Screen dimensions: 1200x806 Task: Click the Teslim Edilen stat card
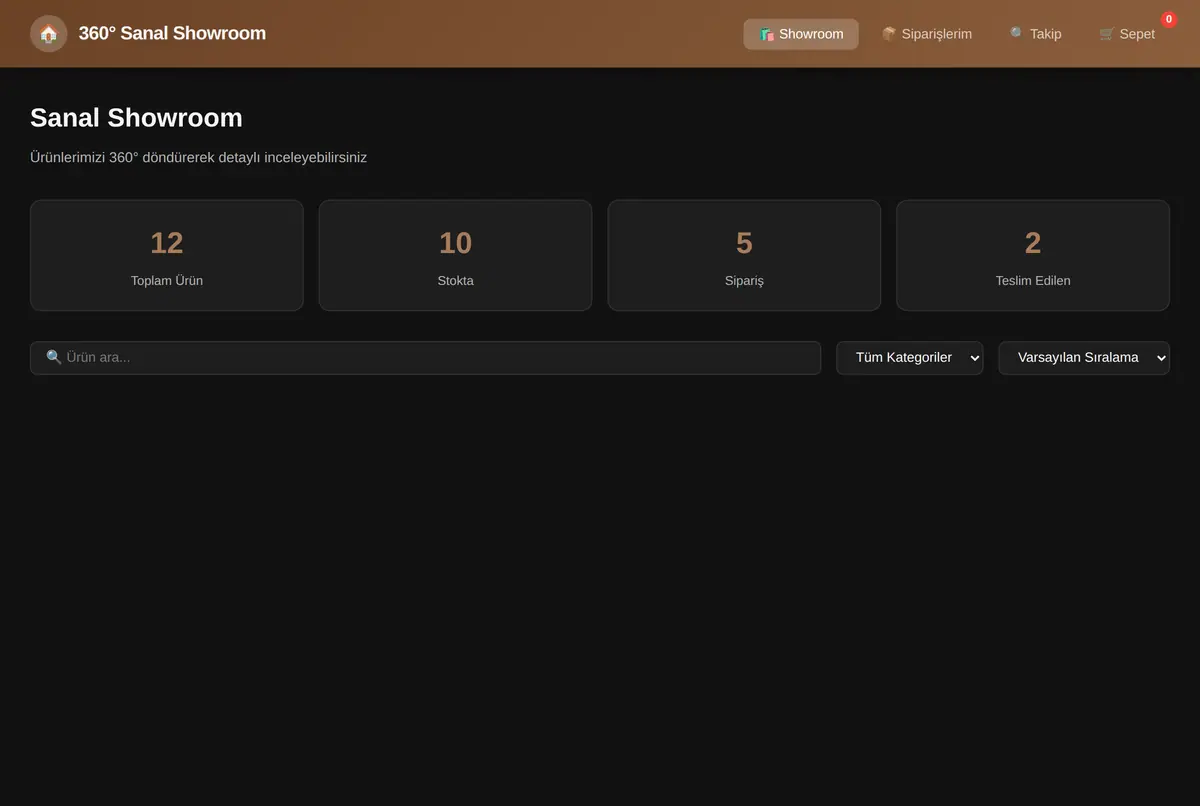point(1033,255)
